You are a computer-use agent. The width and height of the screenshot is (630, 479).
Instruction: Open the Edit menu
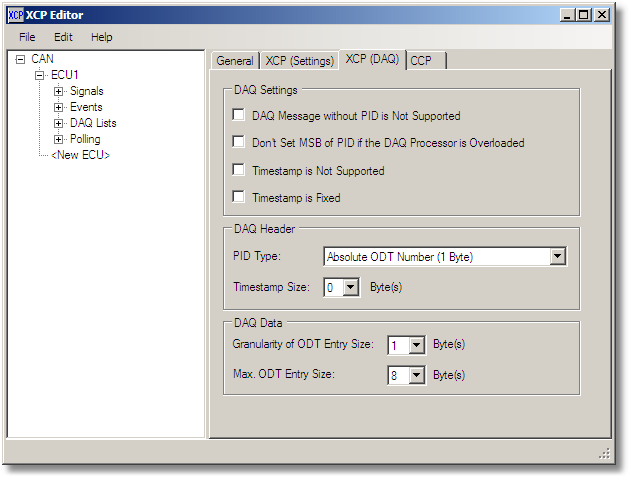(63, 37)
